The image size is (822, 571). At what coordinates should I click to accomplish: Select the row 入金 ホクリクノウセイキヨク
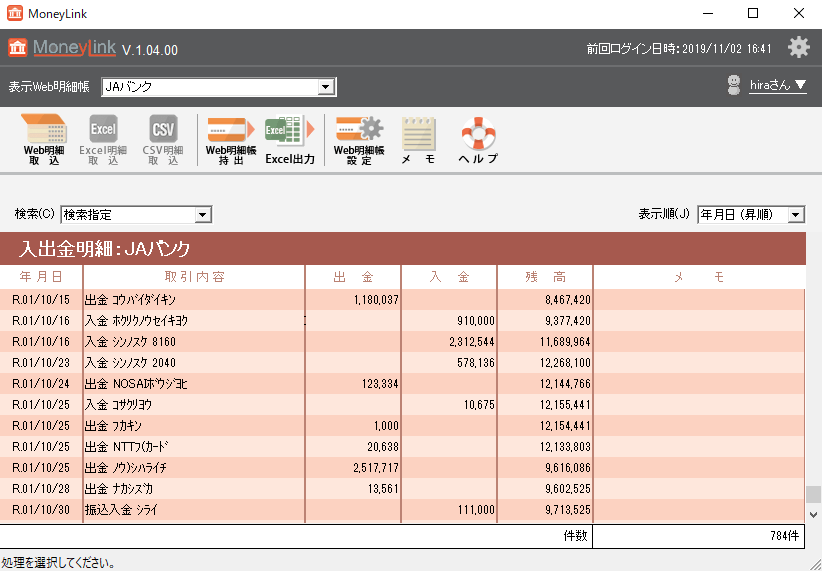coord(402,321)
